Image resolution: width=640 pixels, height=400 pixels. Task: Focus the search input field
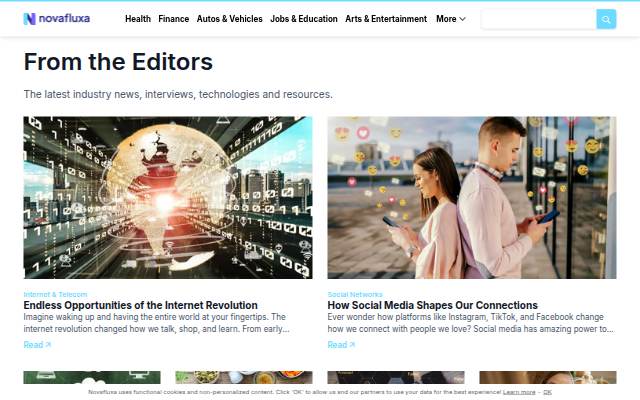click(539, 19)
